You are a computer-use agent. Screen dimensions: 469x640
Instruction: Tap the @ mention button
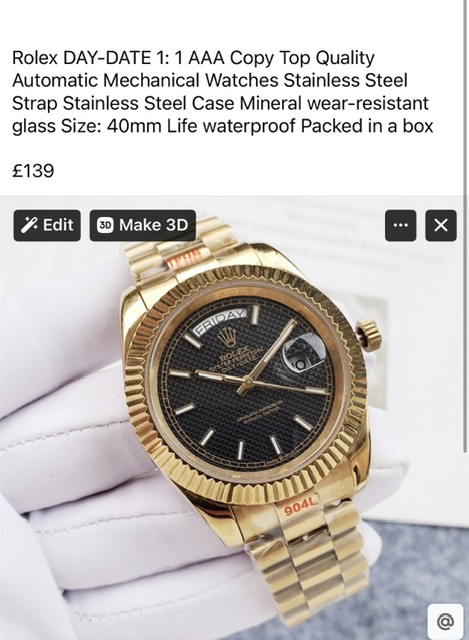(x=445, y=622)
